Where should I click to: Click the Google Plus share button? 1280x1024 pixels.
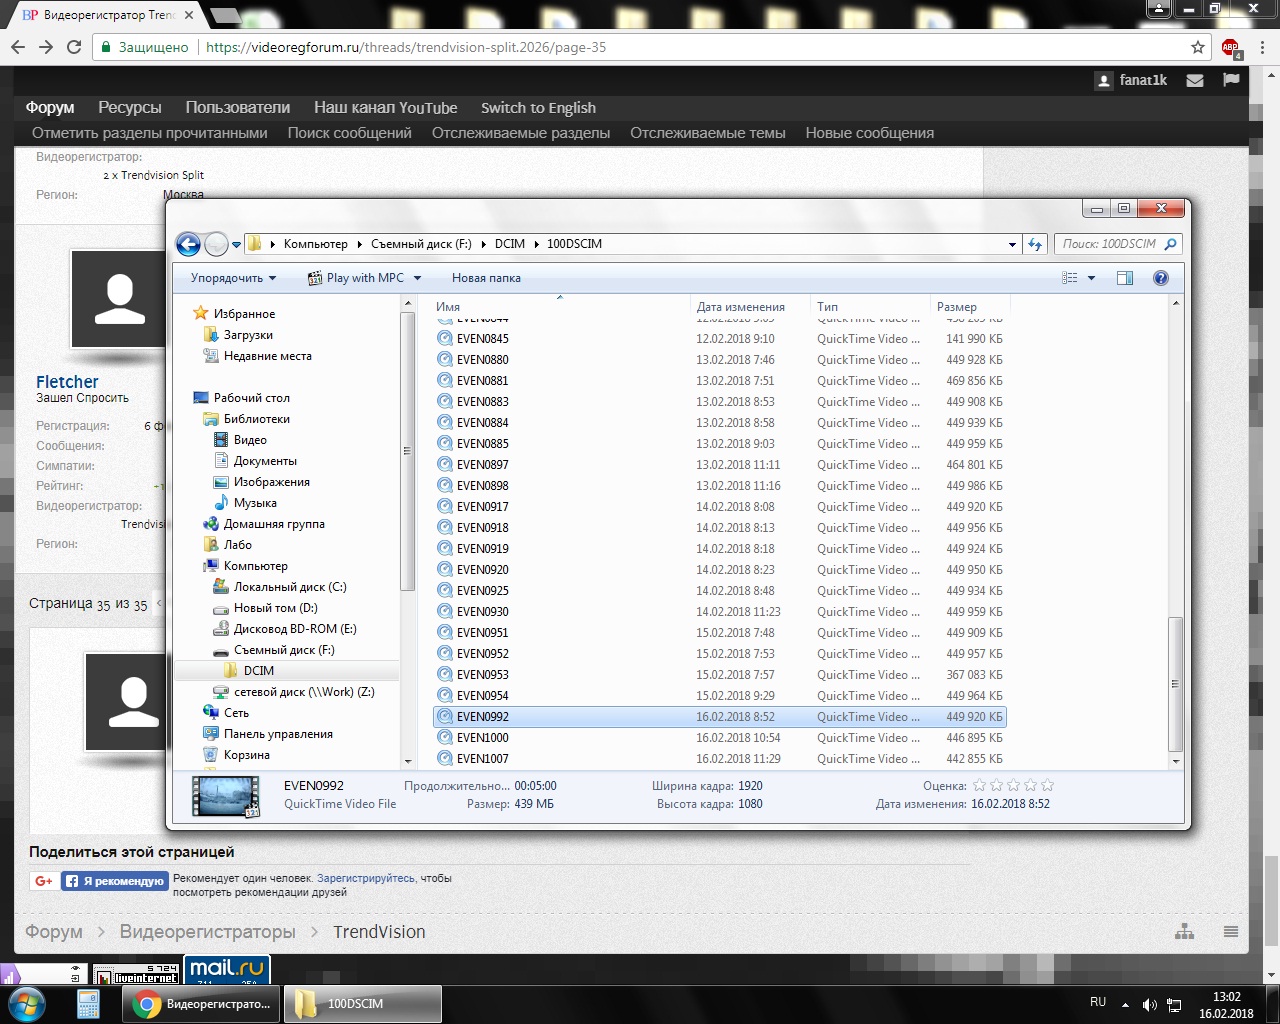44,881
